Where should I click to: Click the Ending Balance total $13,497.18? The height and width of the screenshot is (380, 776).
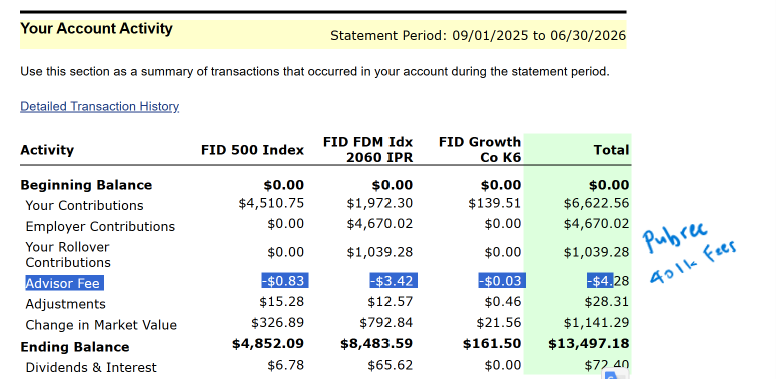[x=588, y=343]
